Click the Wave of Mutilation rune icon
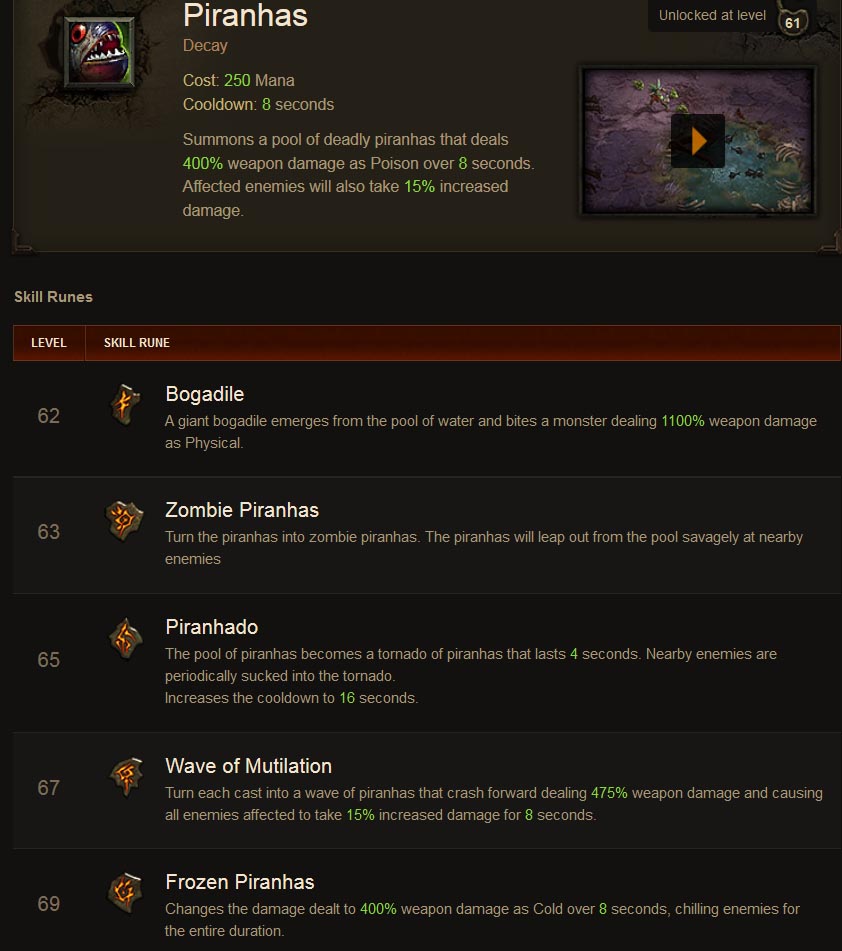842x951 pixels. (126, 777)
